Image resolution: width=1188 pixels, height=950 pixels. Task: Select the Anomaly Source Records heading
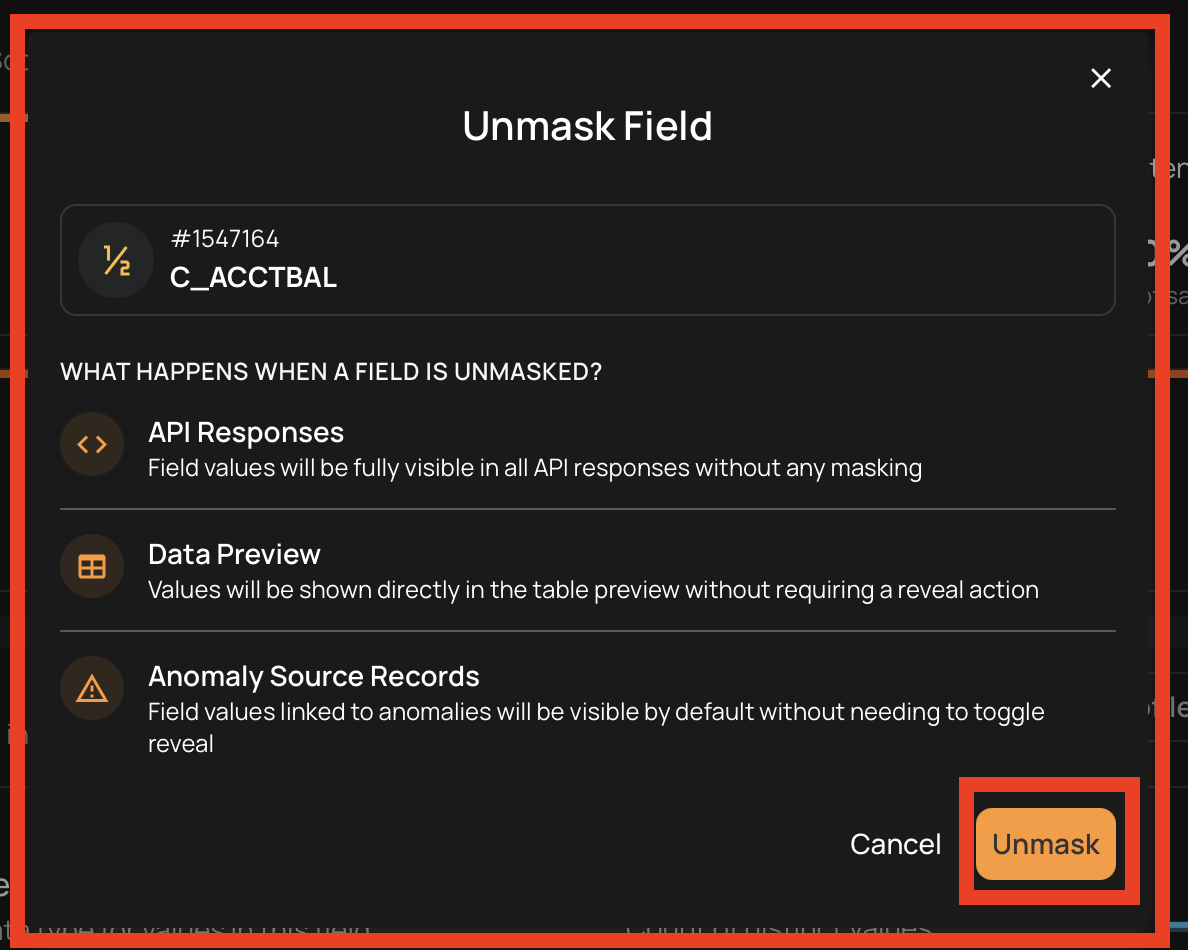click(x=313, y=676)
